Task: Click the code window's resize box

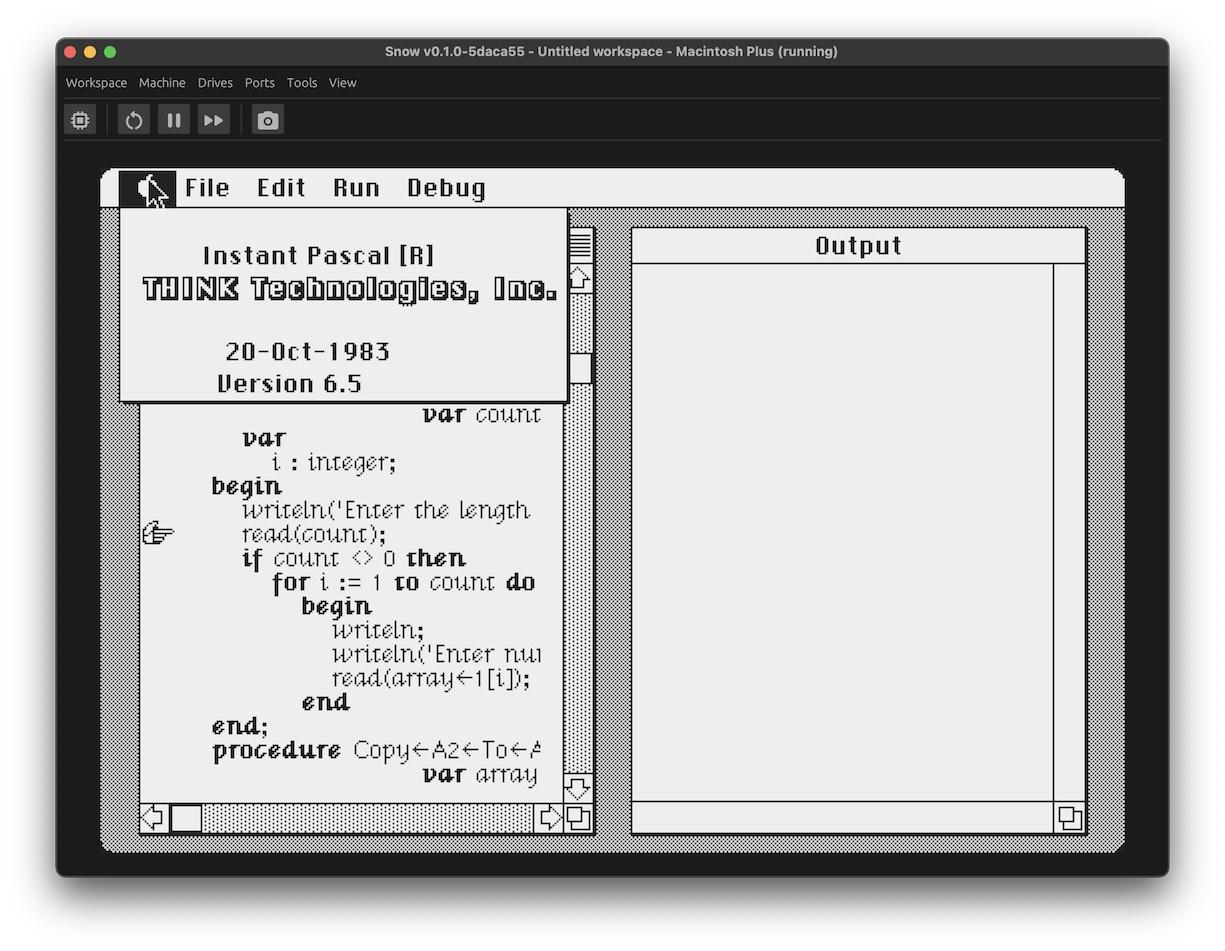Action: (579, 818)
